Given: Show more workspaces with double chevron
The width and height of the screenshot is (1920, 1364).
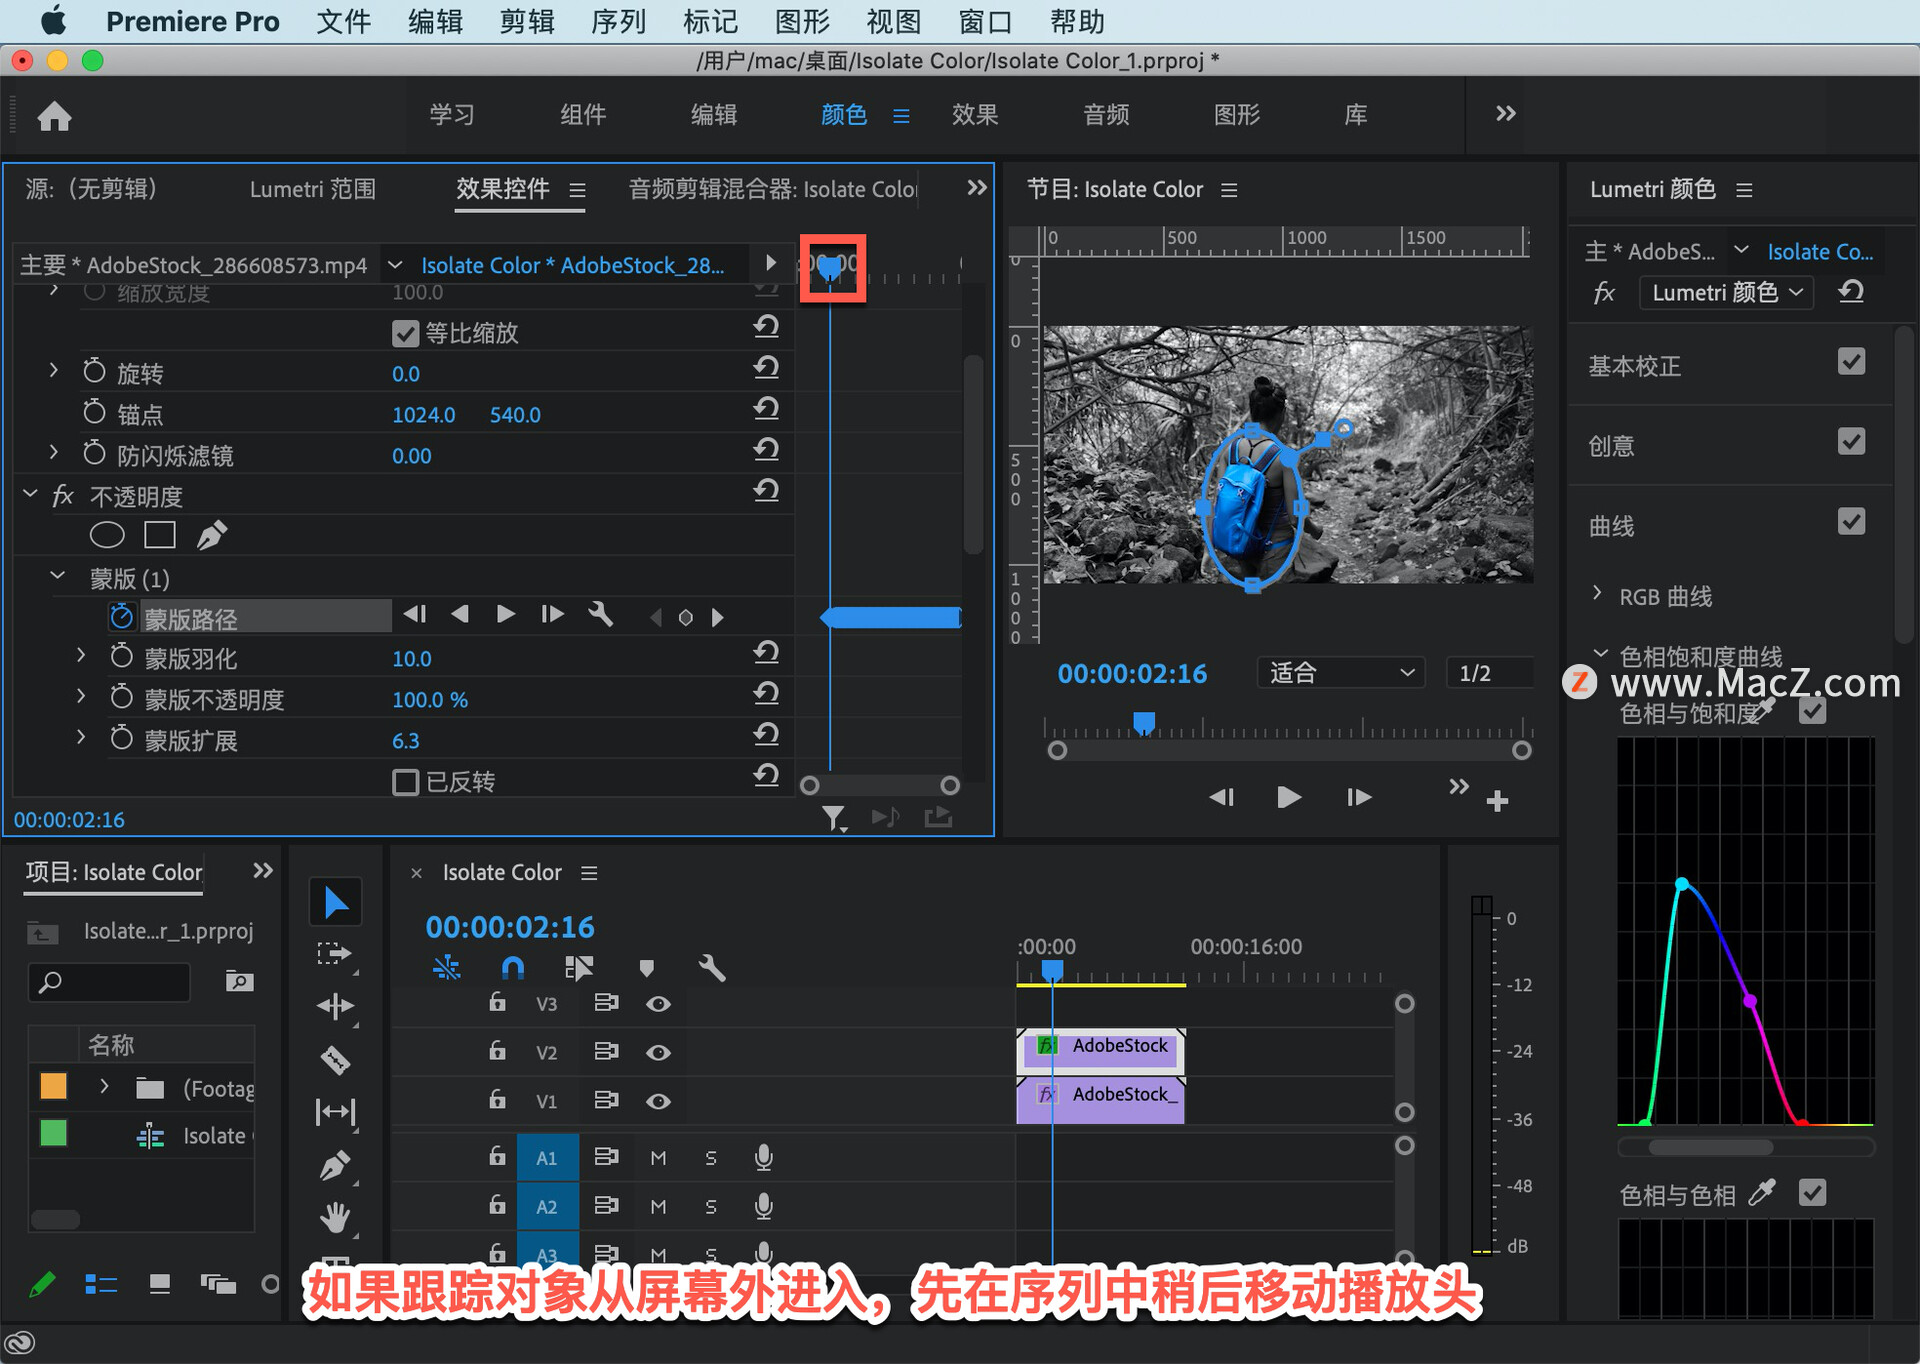Looking at the screenshot, I should pyautogui.click(x=1505, y=114).
